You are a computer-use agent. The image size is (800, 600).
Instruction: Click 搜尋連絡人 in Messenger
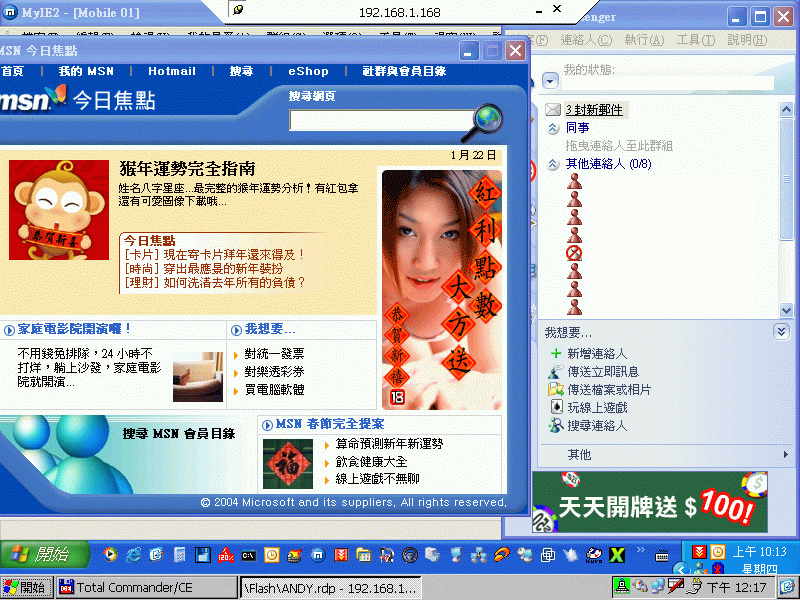pyautogui.click(x=597, y=425)
